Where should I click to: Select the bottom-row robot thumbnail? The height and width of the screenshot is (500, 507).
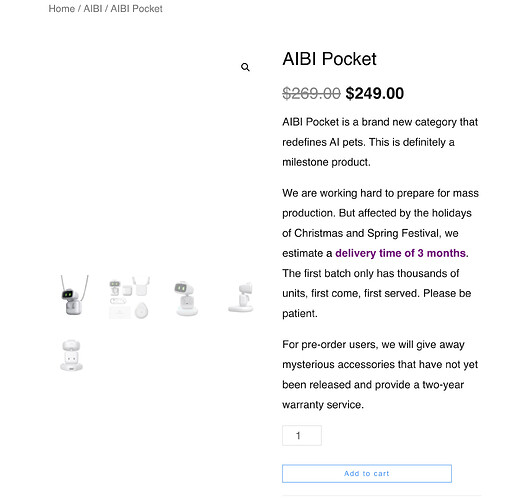coord(71,355)
